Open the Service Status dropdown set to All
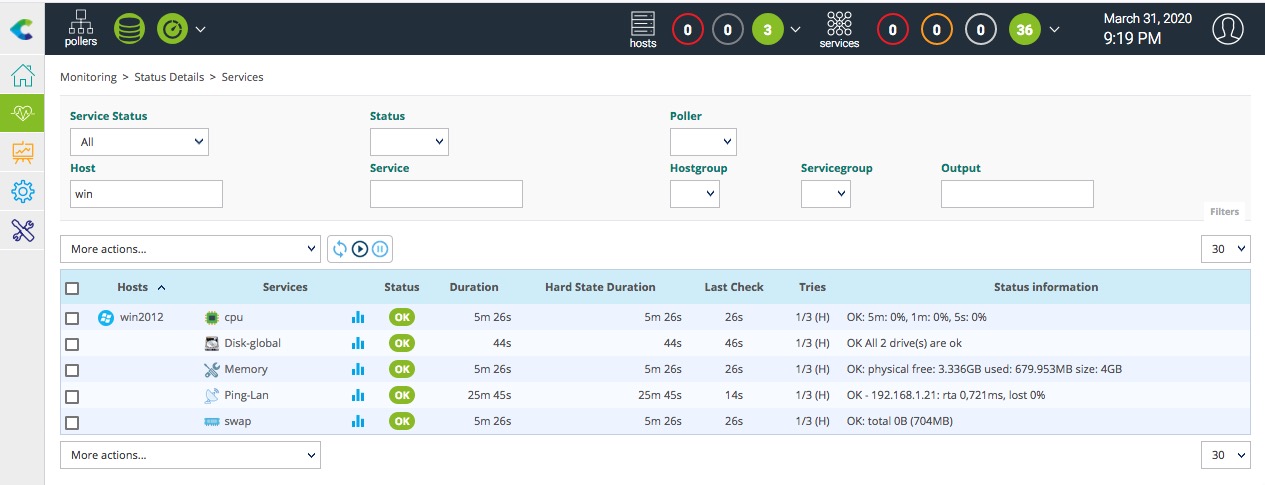The height and width of the screenshot is (485, 1265). [139, 142]
